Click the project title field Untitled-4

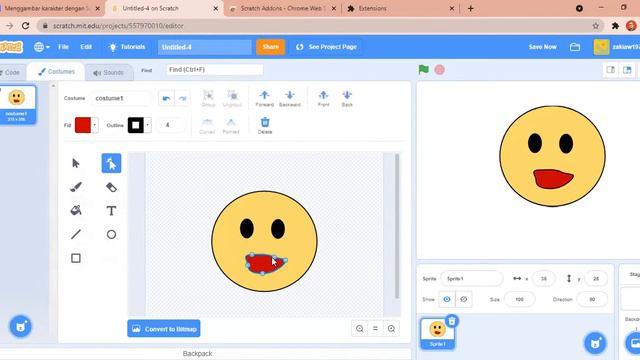point(204,47)
